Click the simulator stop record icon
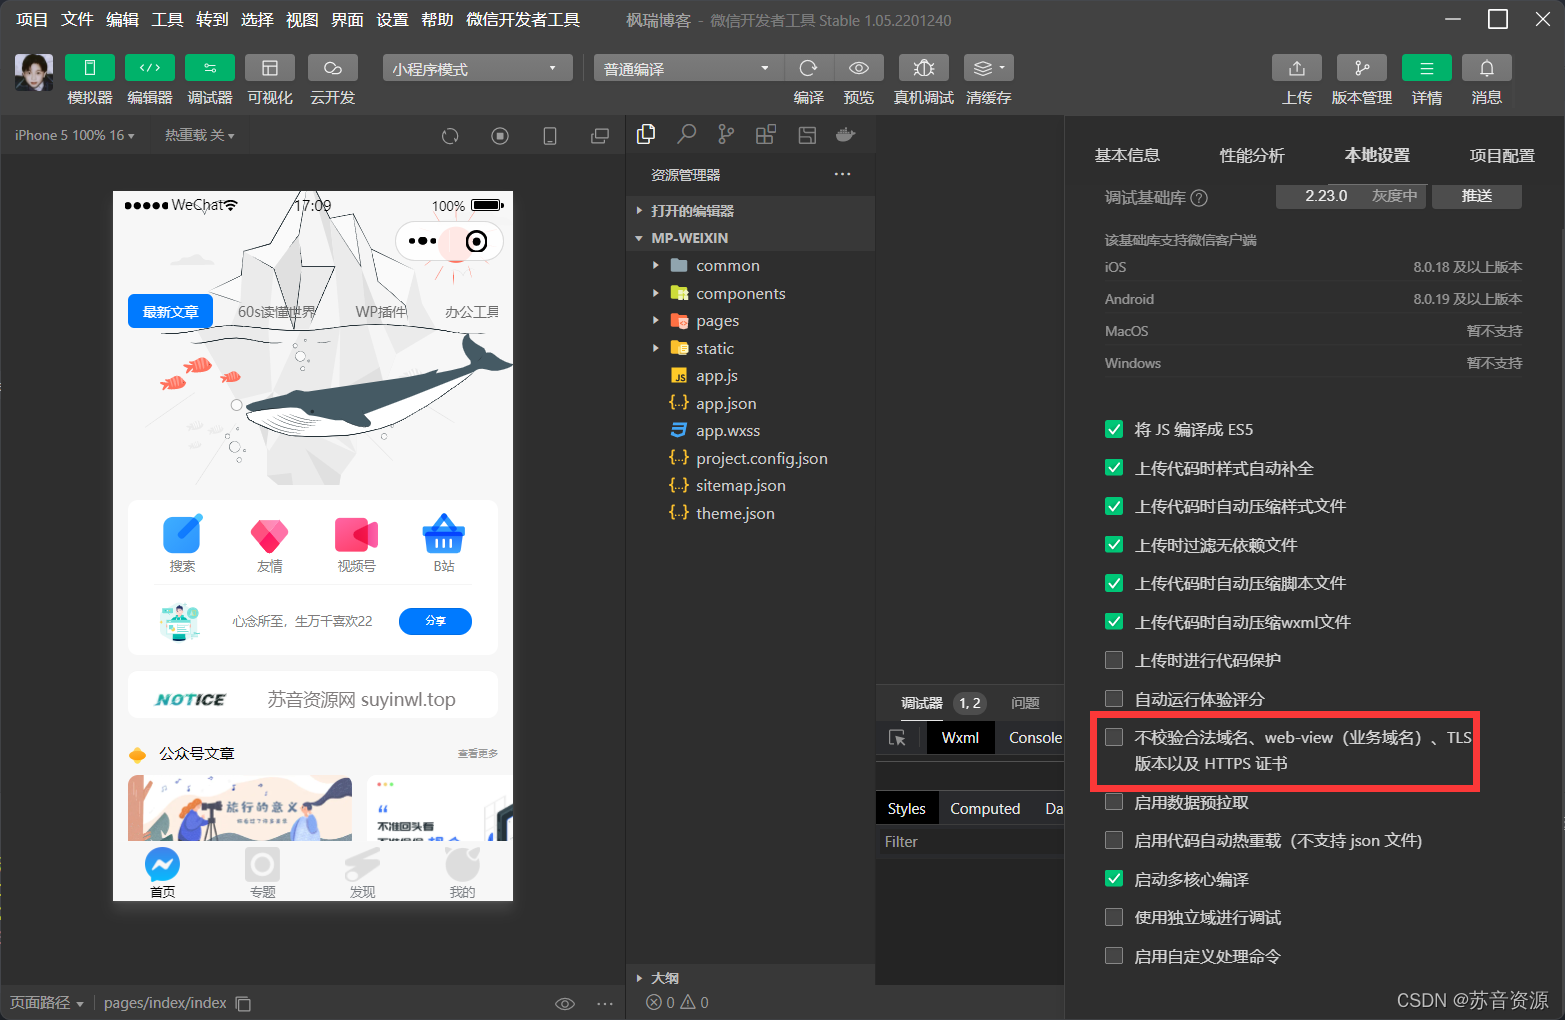1565x1020 pixels. pos(500,136)
